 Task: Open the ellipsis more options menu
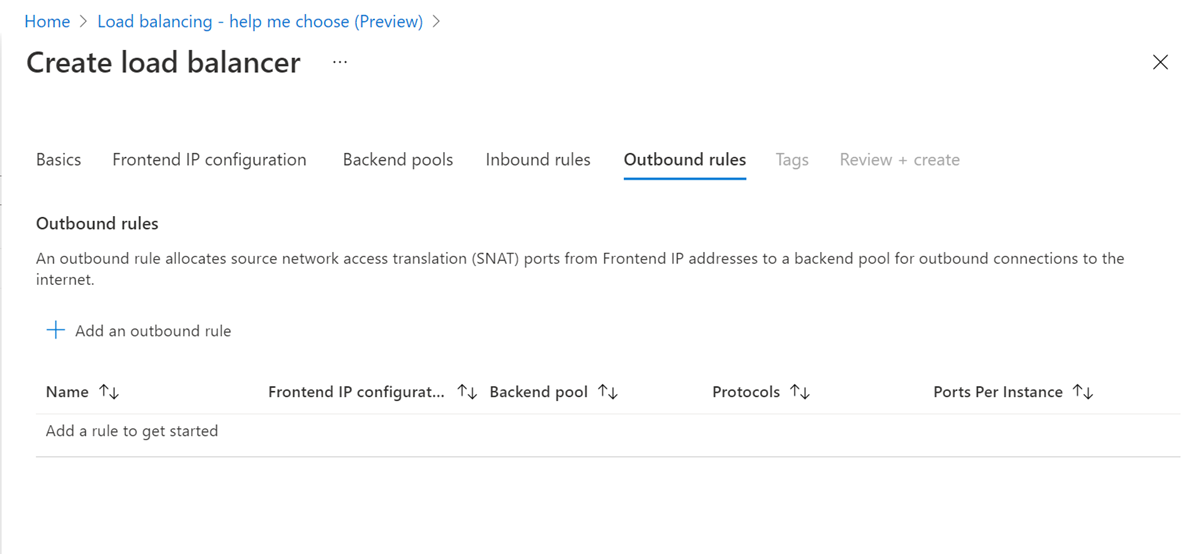pos(340,62)
